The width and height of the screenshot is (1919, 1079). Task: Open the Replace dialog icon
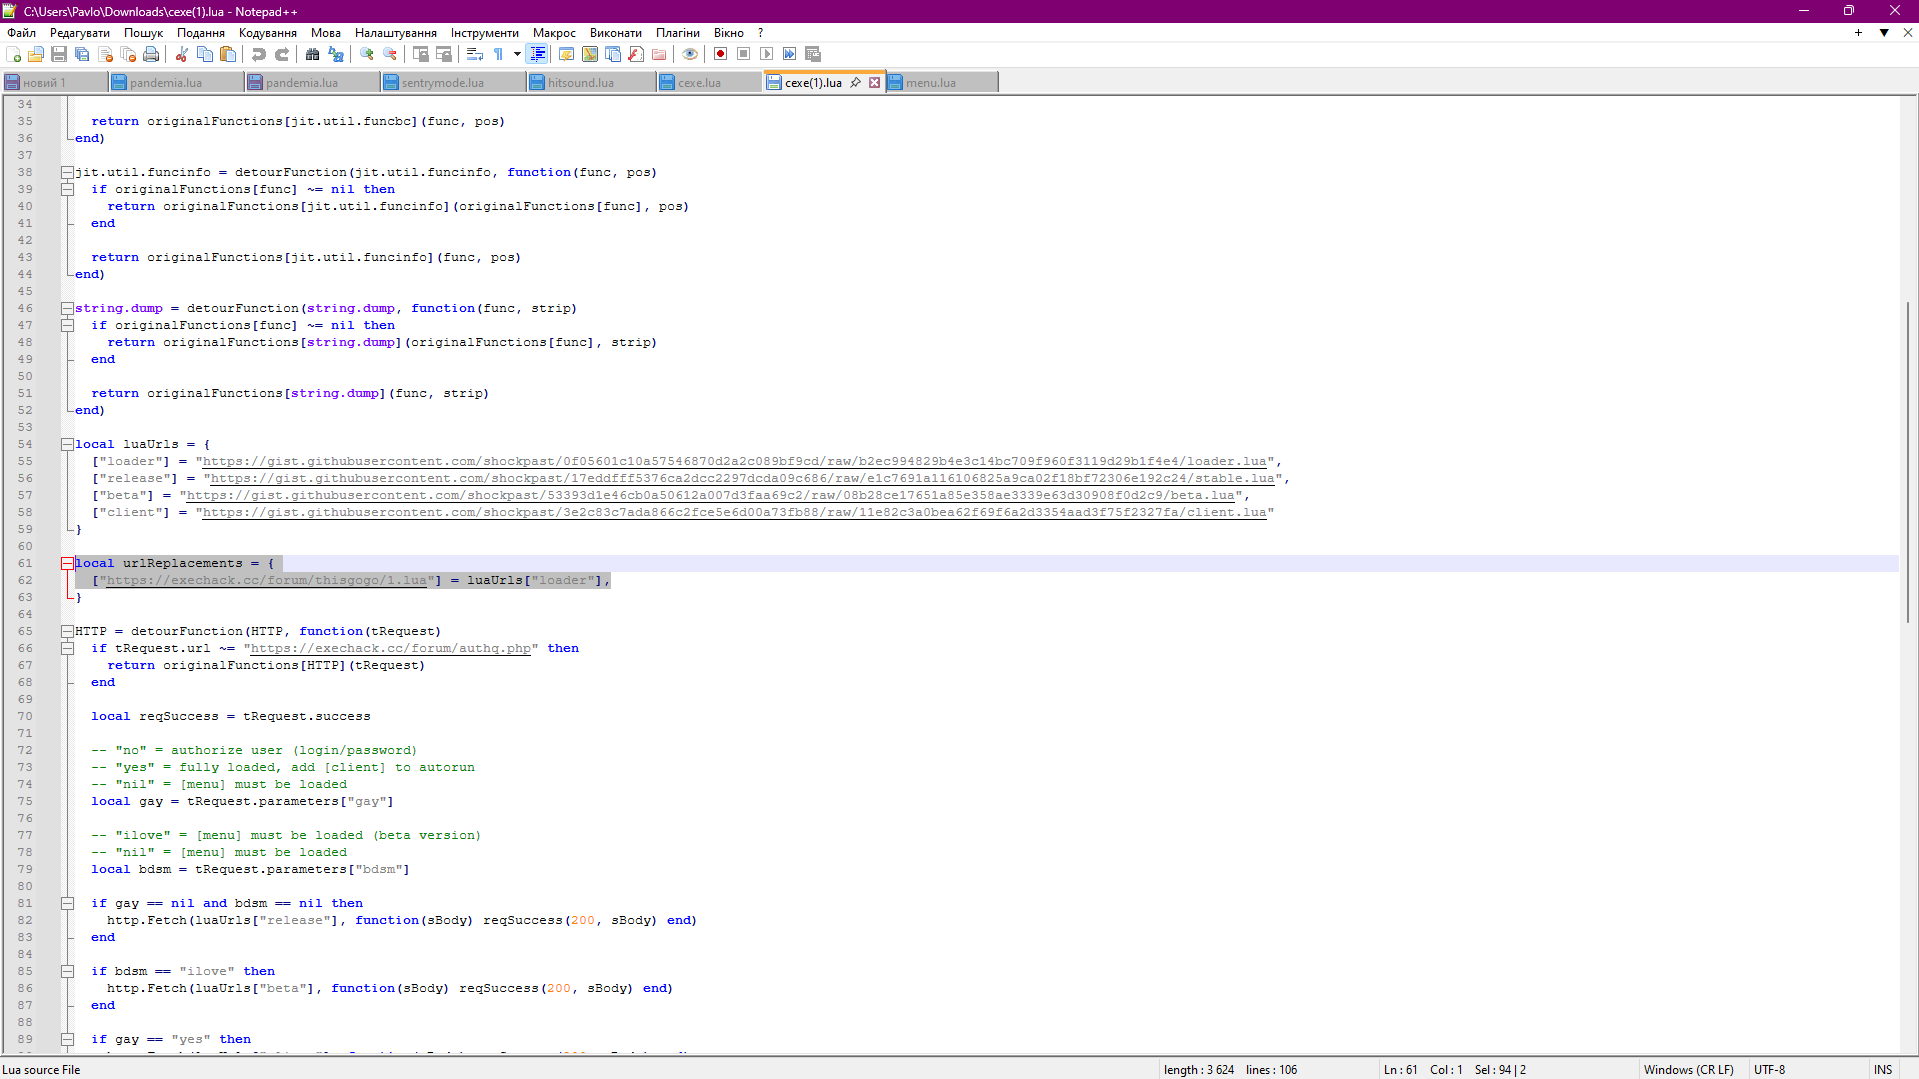pos(336,54)
